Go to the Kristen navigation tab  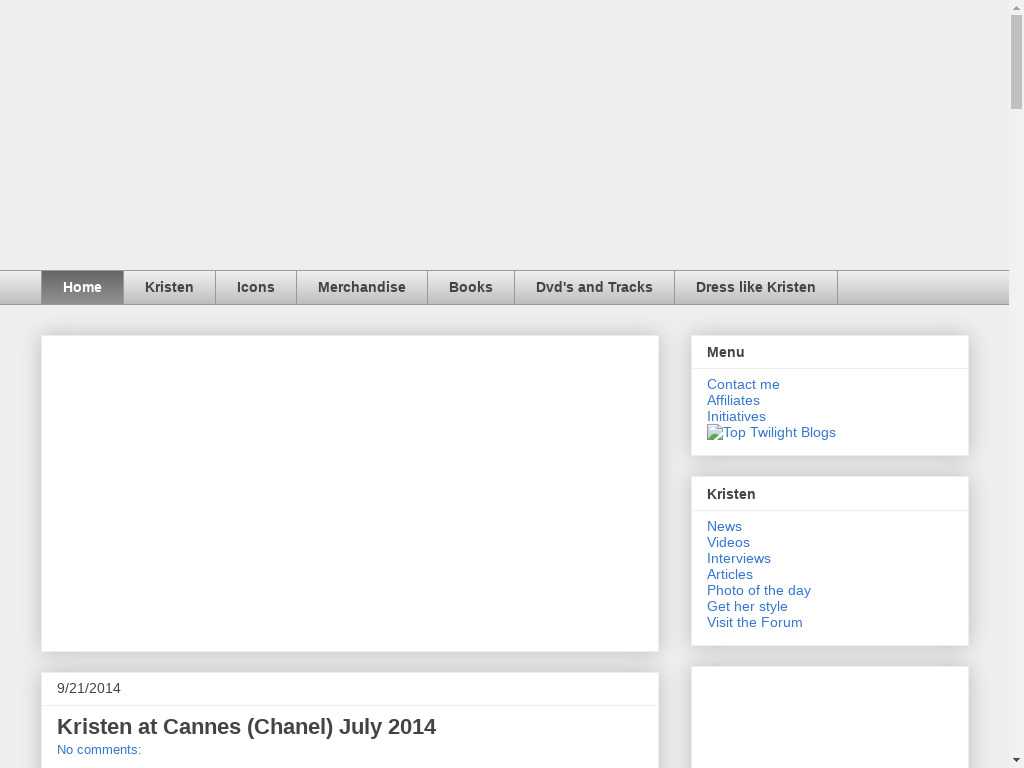pyautogui.click(x=169, y=287)
